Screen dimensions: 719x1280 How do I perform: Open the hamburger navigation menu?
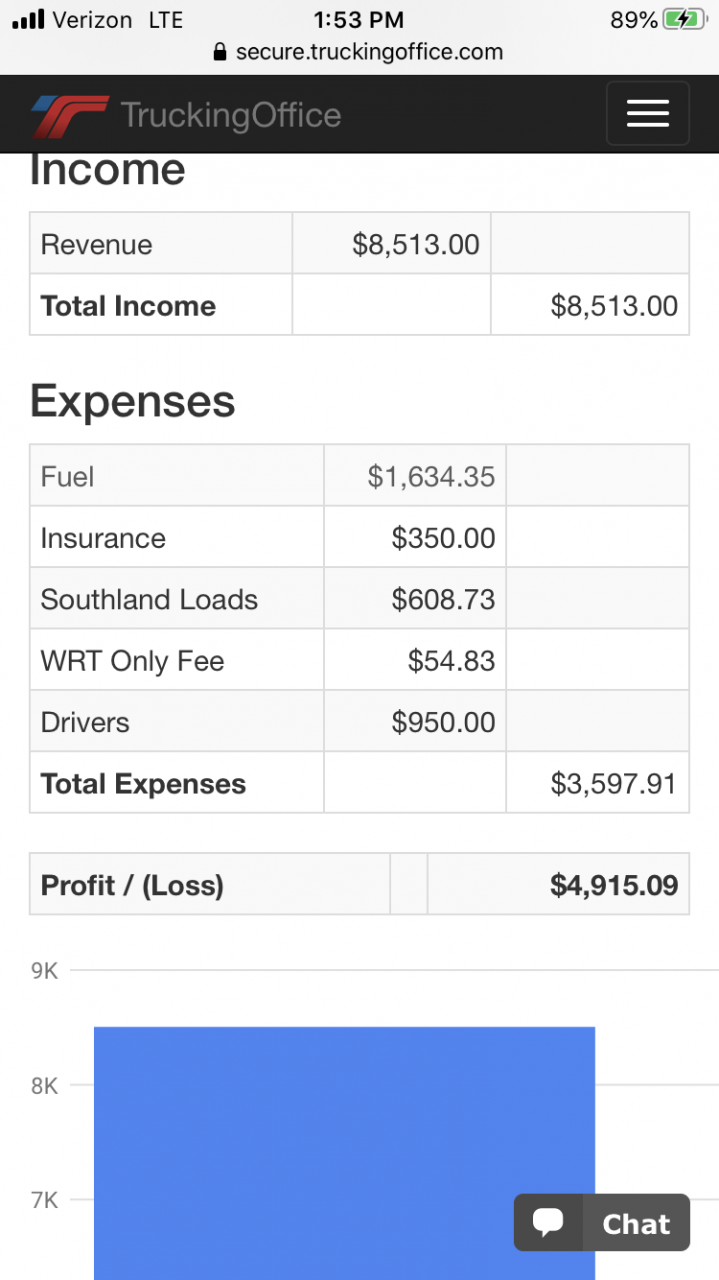point(647,114)
